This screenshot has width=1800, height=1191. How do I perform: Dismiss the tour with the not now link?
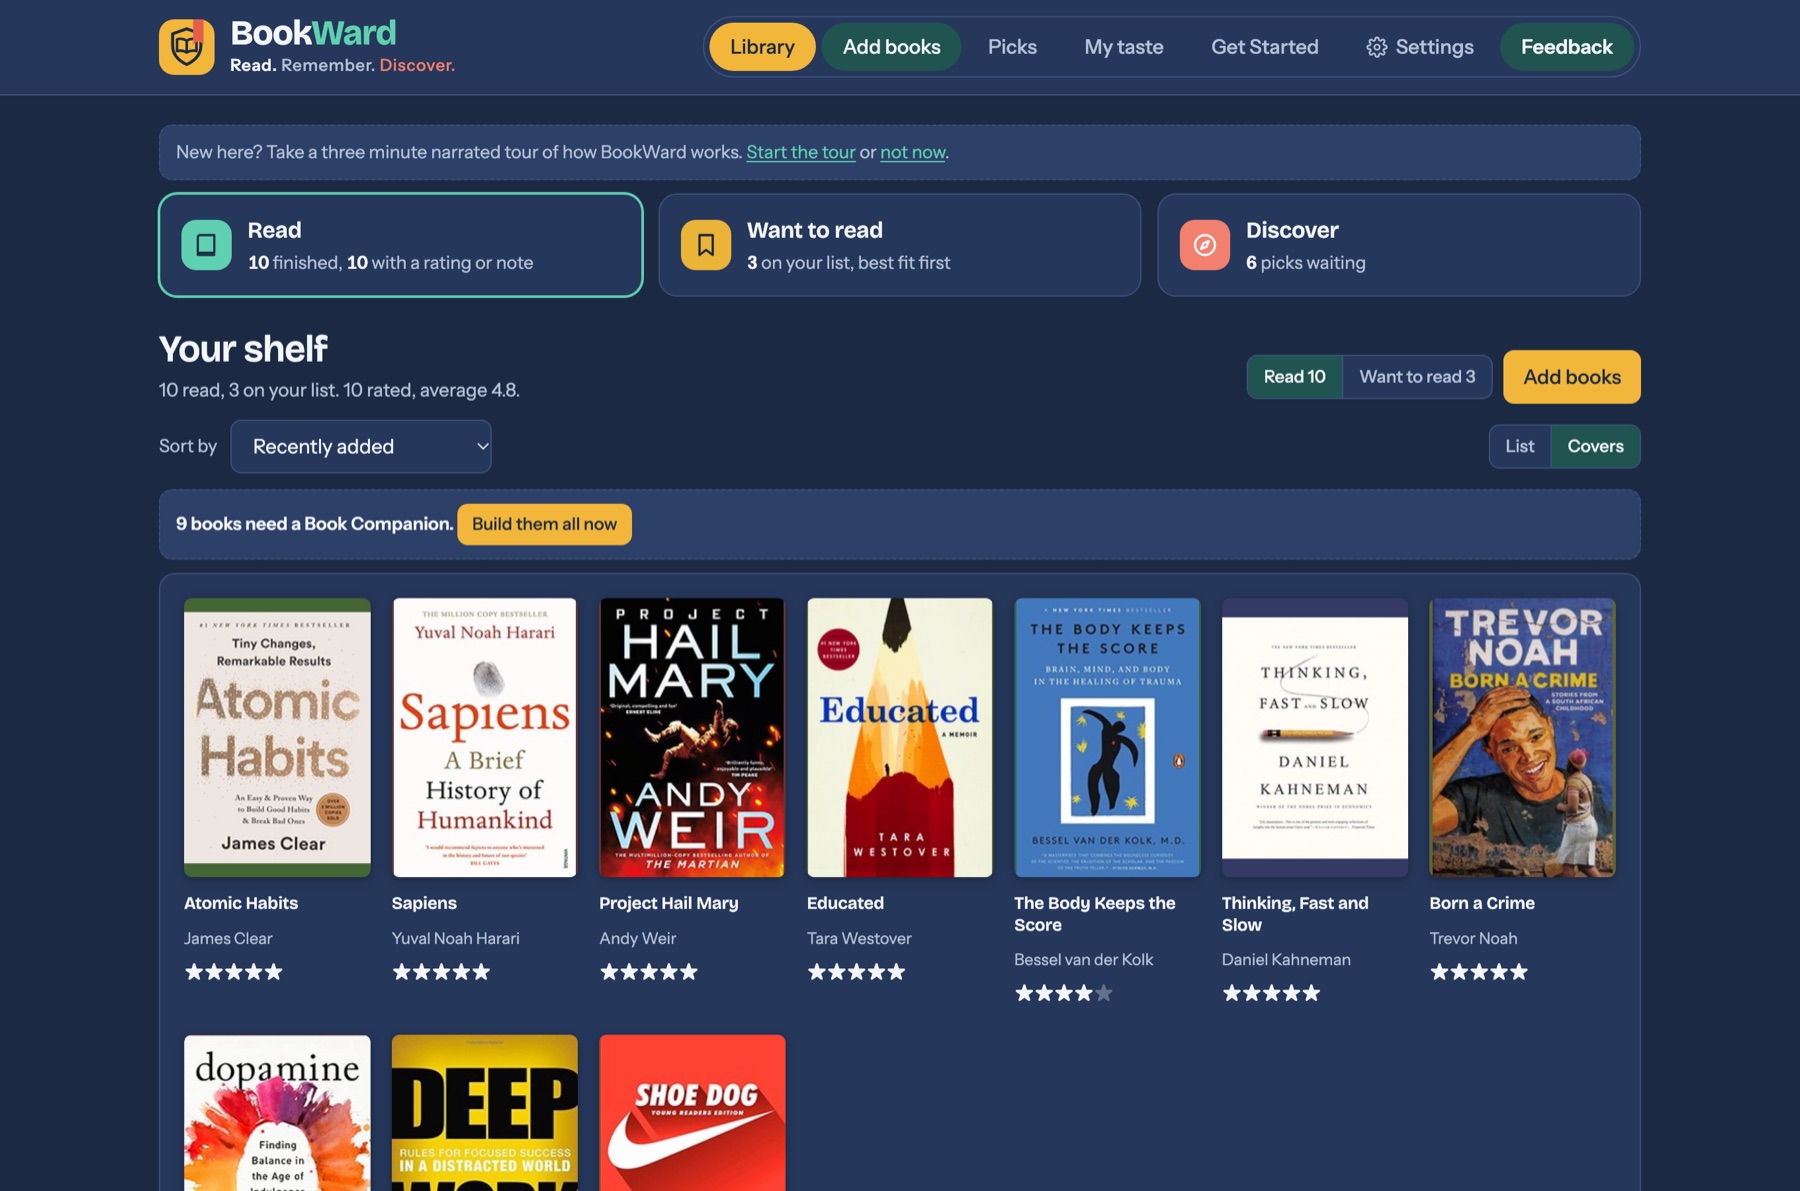[912, 152]
